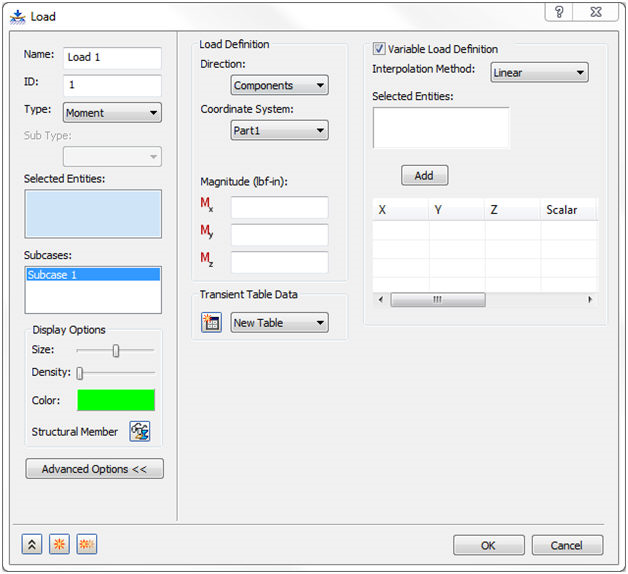Image resolution: width=628 pixels, height=574 pixels.
Task: Click the Mz magnitude input field
Action: point(280,262)
